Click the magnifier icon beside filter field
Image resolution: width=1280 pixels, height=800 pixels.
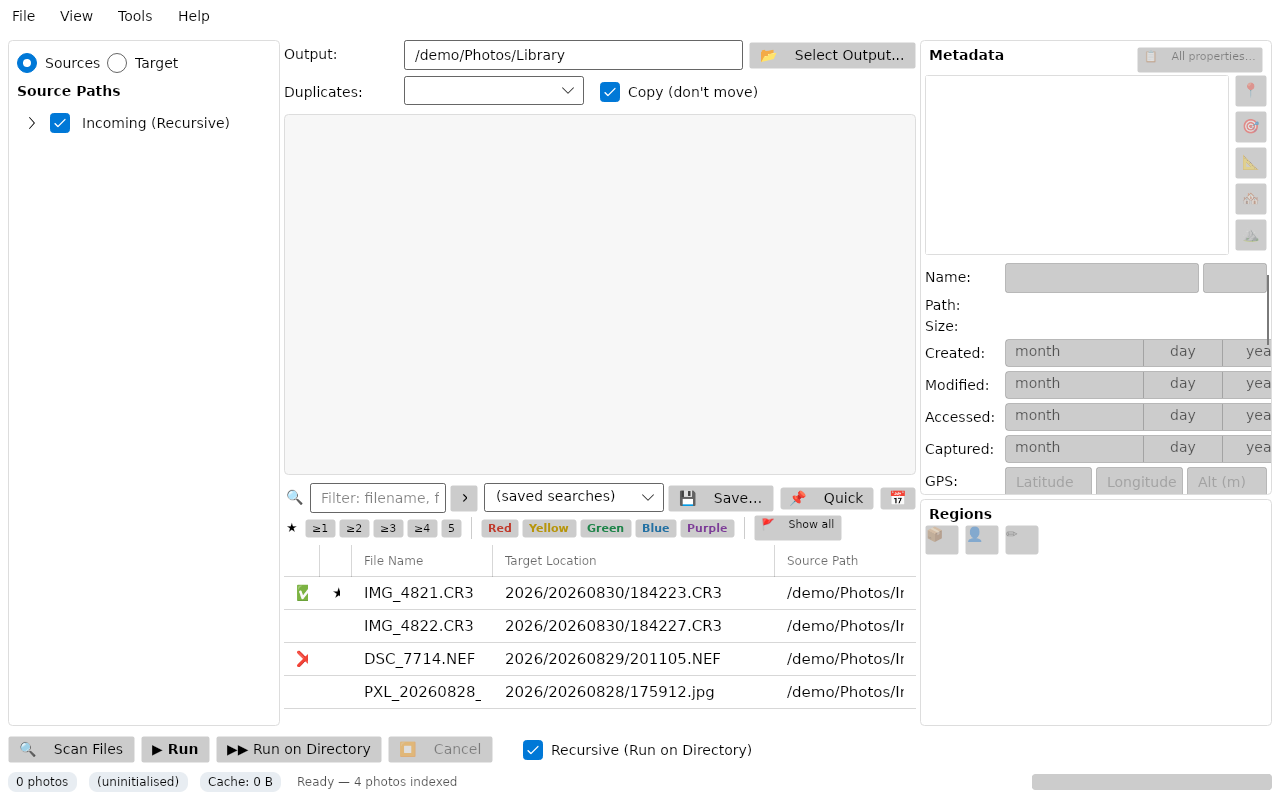tap(294, 497)
